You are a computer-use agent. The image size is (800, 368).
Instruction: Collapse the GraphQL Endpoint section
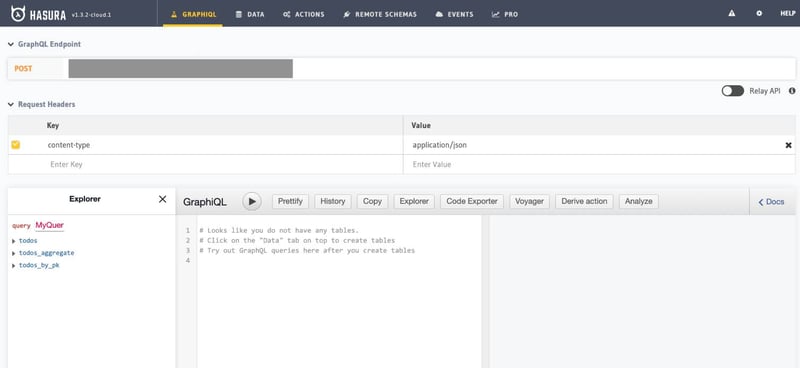pyautogui.click(x=11, y=44)
